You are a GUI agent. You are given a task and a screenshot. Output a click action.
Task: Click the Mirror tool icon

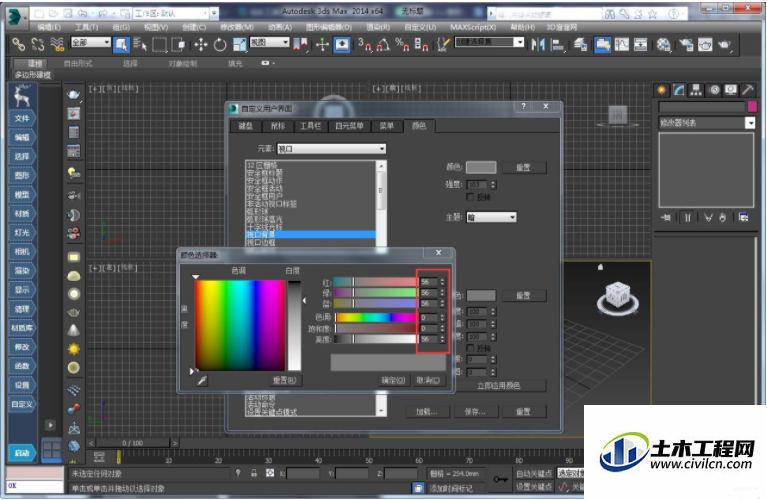pyautogui.click(x=538, y=45)
